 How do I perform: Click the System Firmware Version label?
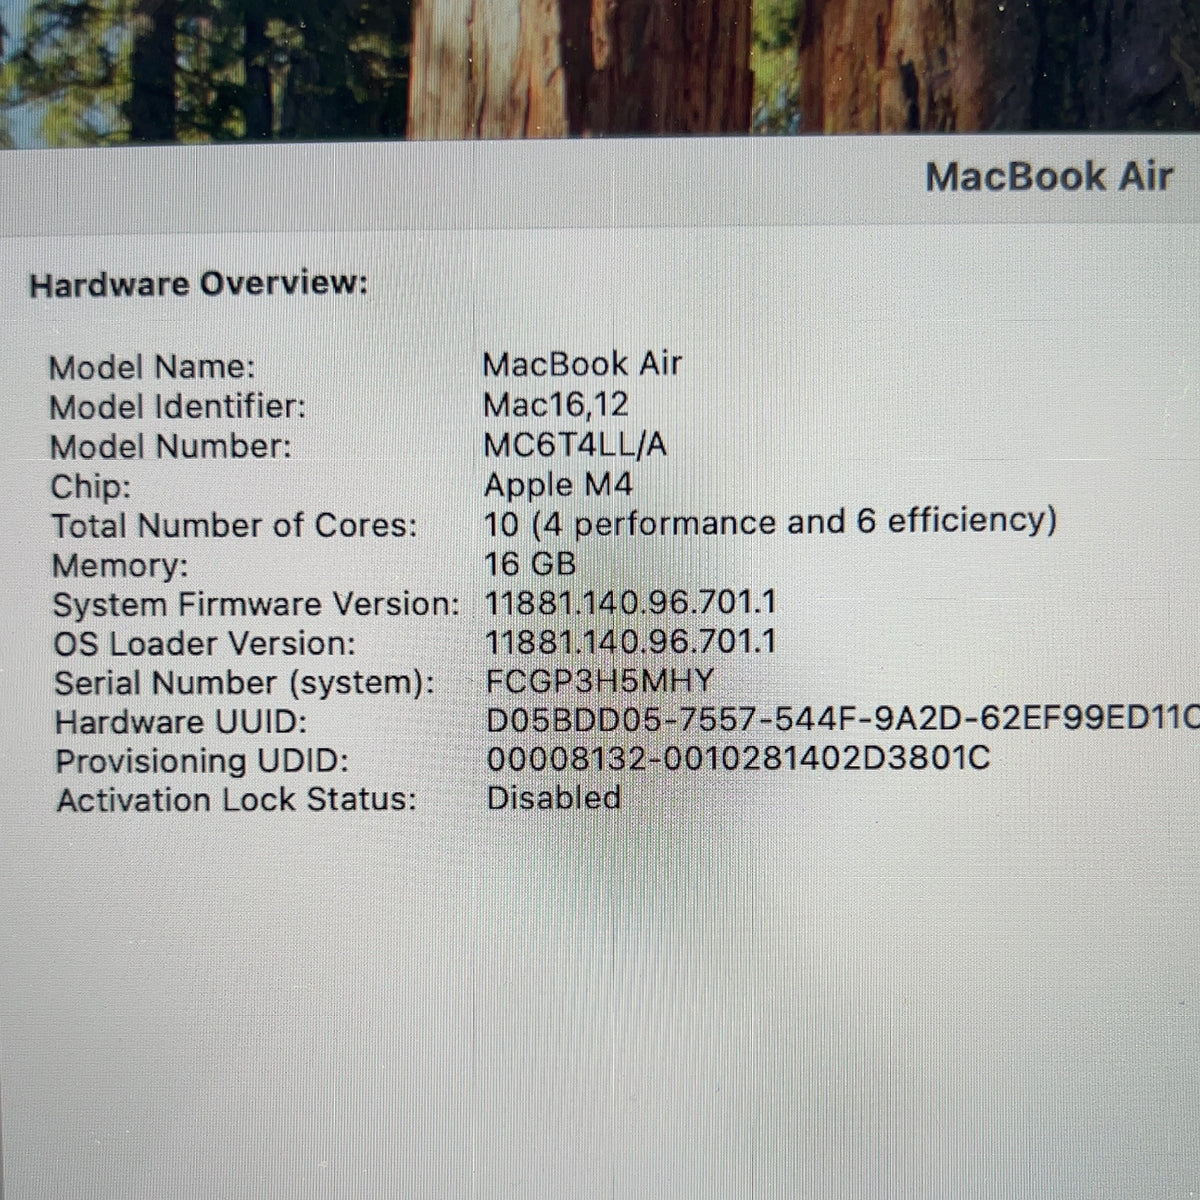(x=256, y=605)
